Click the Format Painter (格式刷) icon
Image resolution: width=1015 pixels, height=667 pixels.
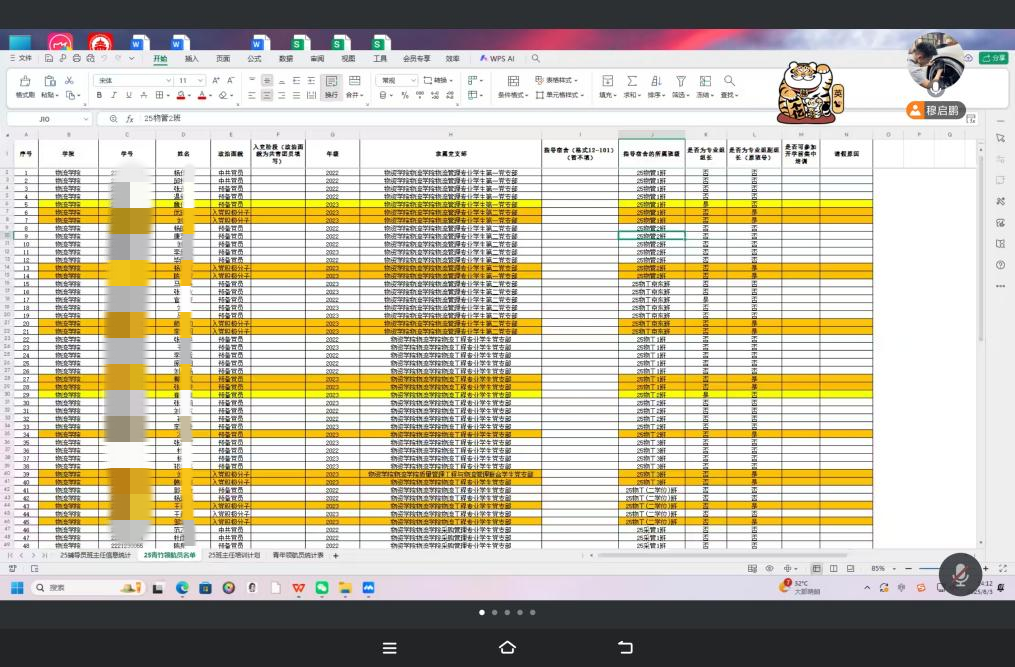24,85
